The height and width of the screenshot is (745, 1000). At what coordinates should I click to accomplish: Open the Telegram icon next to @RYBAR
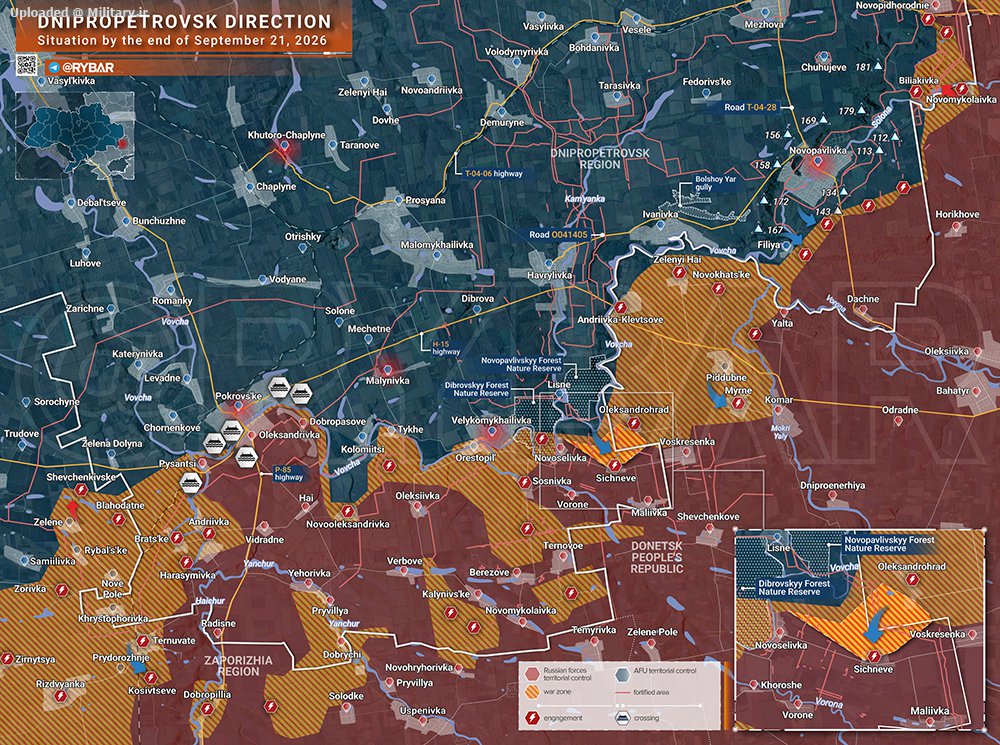point(54,67)
